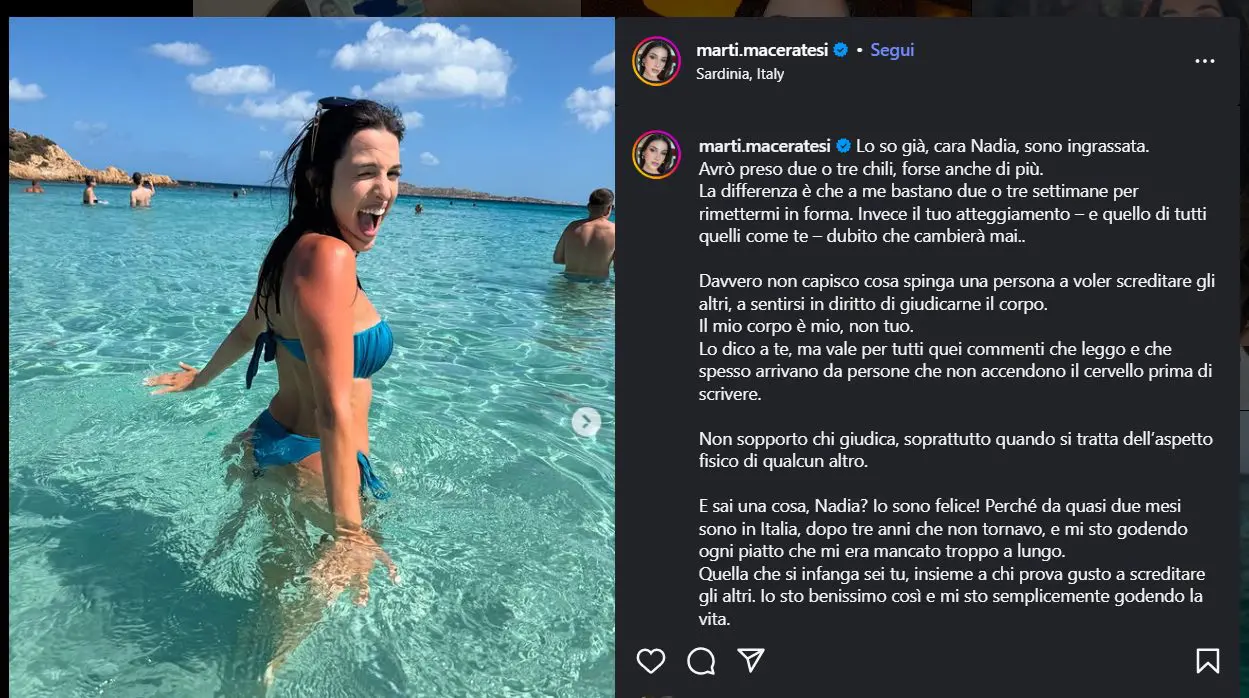Open the three-dot more options menu

1205,61
